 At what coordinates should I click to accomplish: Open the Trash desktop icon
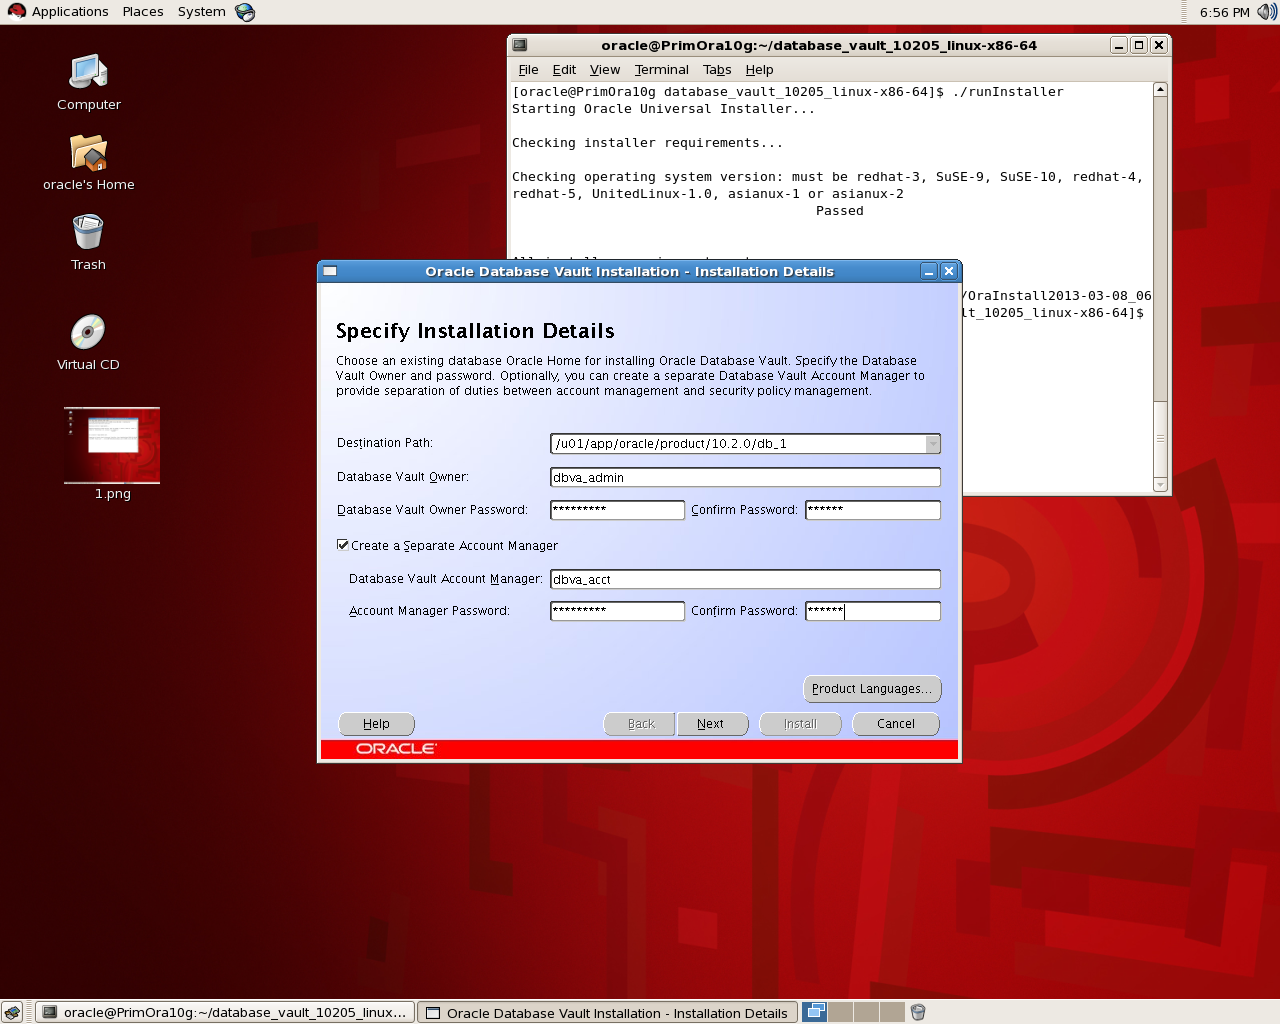[x=88, y=233]
